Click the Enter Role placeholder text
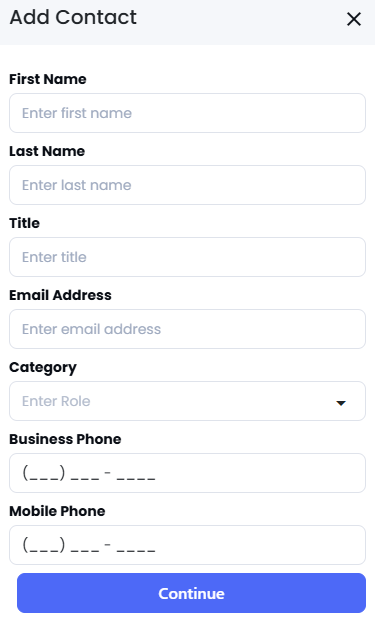Screen dimensions: 375x623 coord(56,401)
